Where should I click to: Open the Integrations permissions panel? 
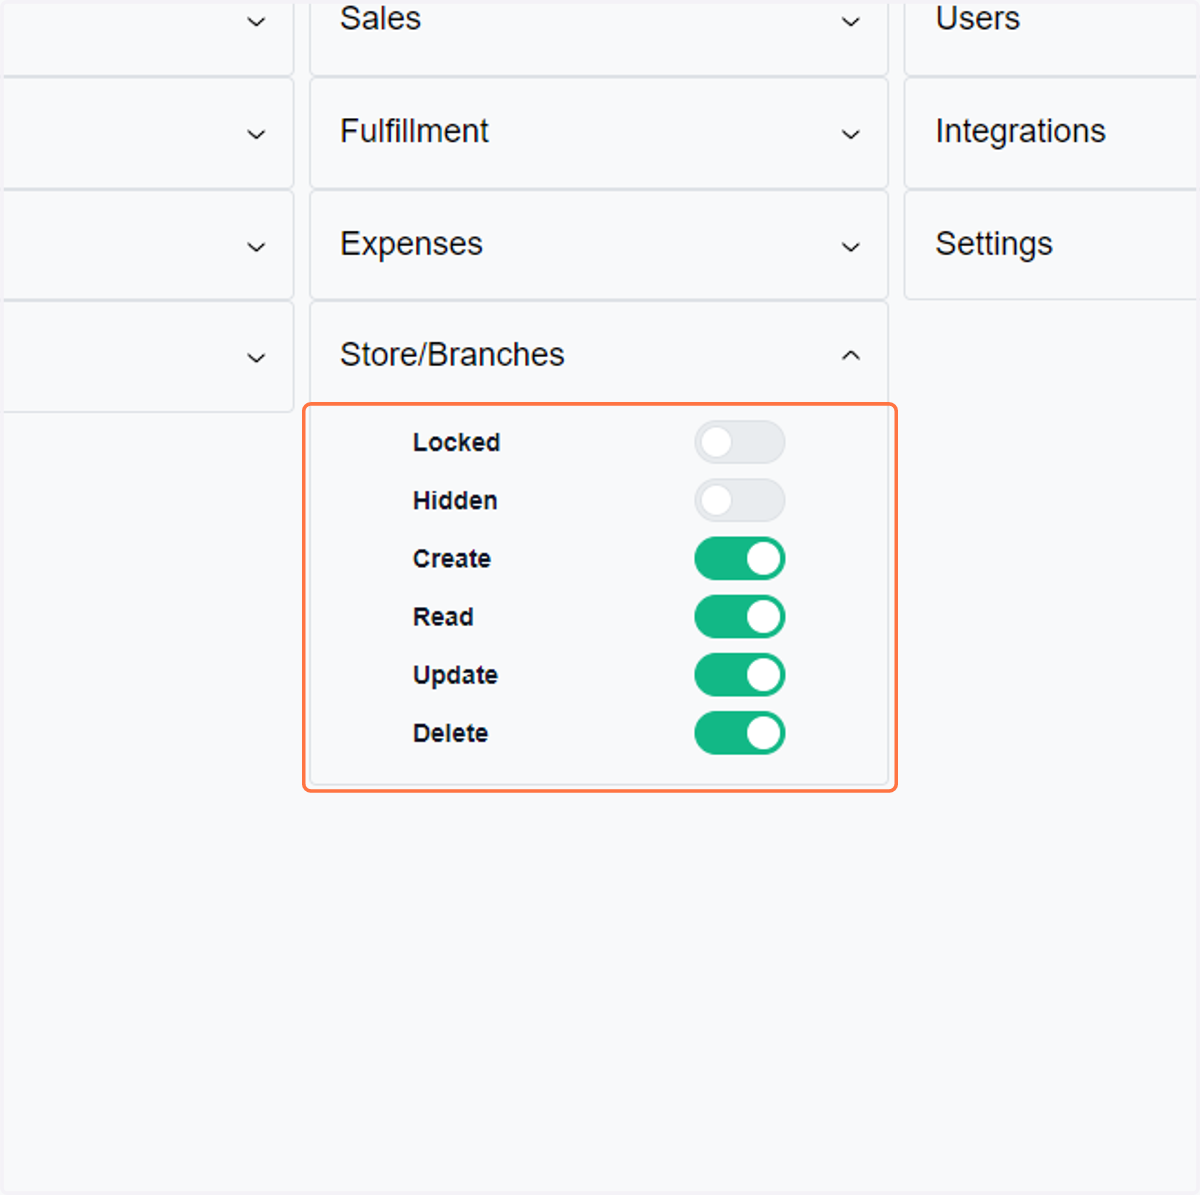pyautogui.click(x=1052, y=133)
